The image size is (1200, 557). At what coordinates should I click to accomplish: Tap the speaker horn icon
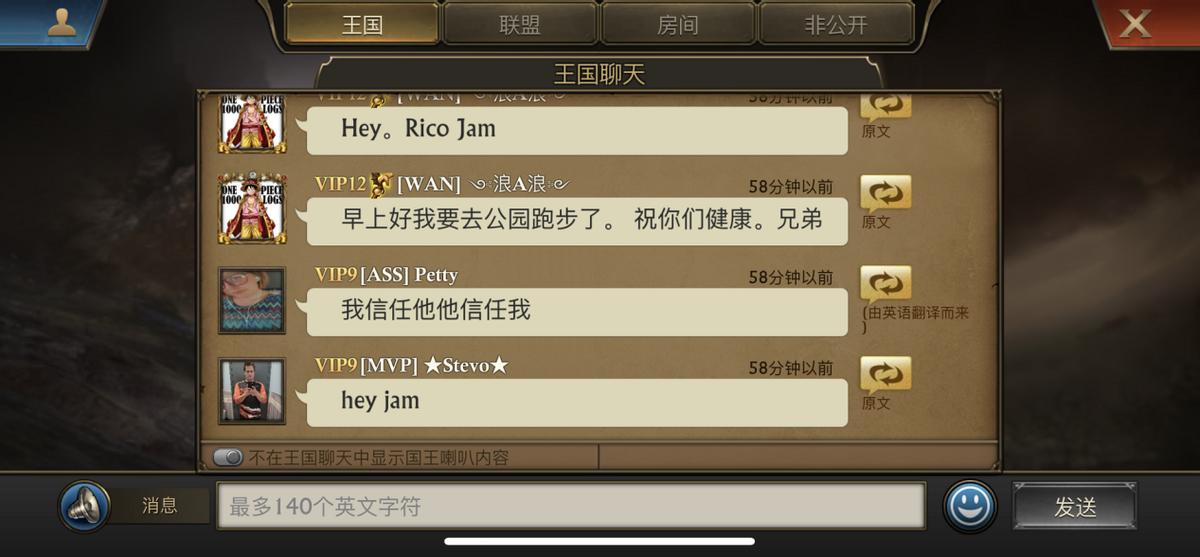[x=85, y=506]
